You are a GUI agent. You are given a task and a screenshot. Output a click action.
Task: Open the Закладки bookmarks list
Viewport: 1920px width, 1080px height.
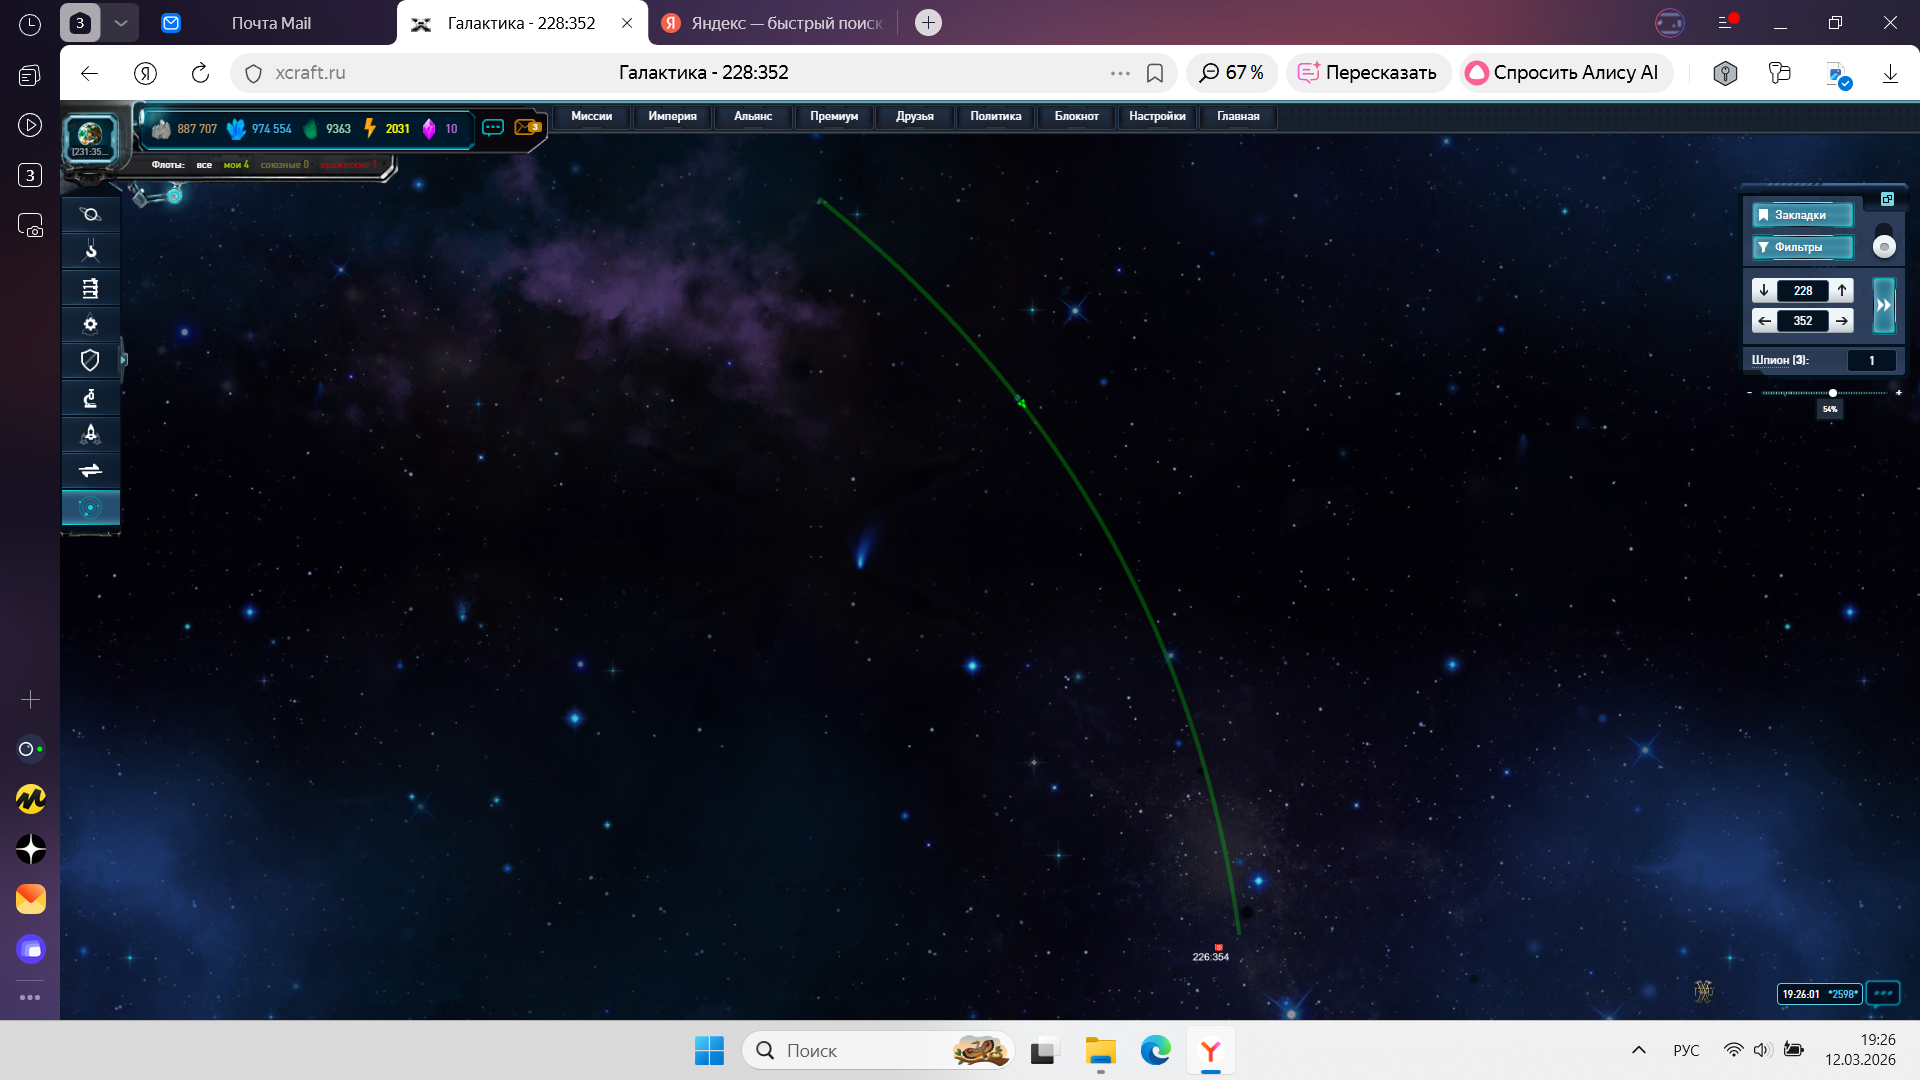point(1802,215)
